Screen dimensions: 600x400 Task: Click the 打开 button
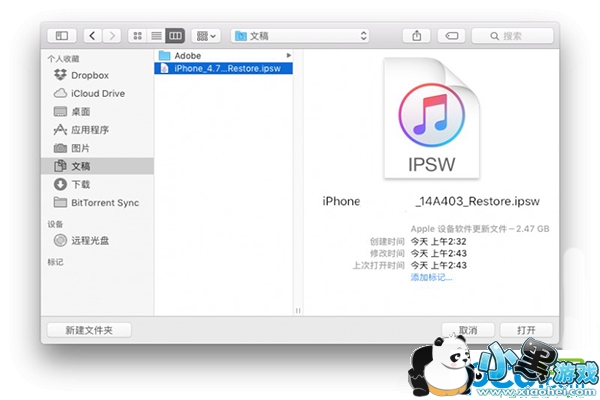tap(526, 330)
